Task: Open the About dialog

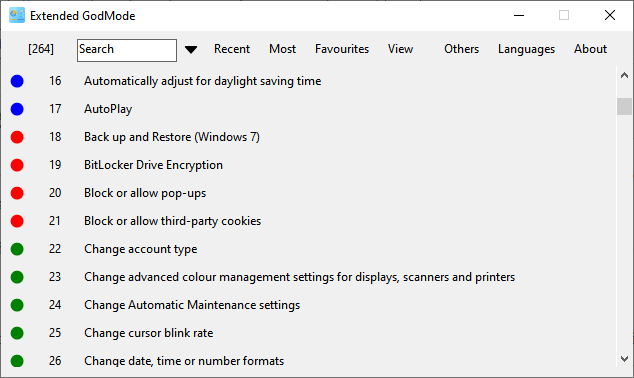Action: pos(590,49)
